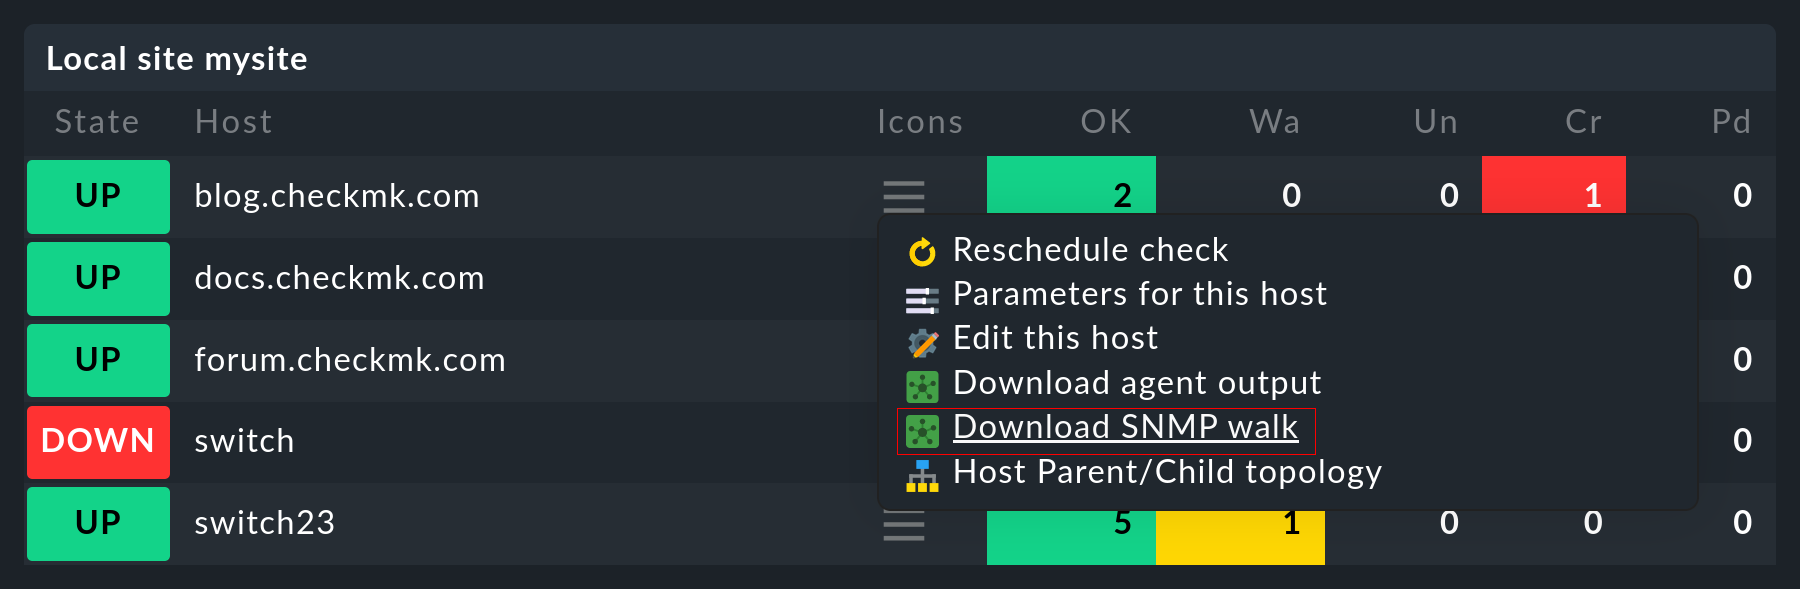Open the action menu icon for blog.checkmk.com

[903, 196]
